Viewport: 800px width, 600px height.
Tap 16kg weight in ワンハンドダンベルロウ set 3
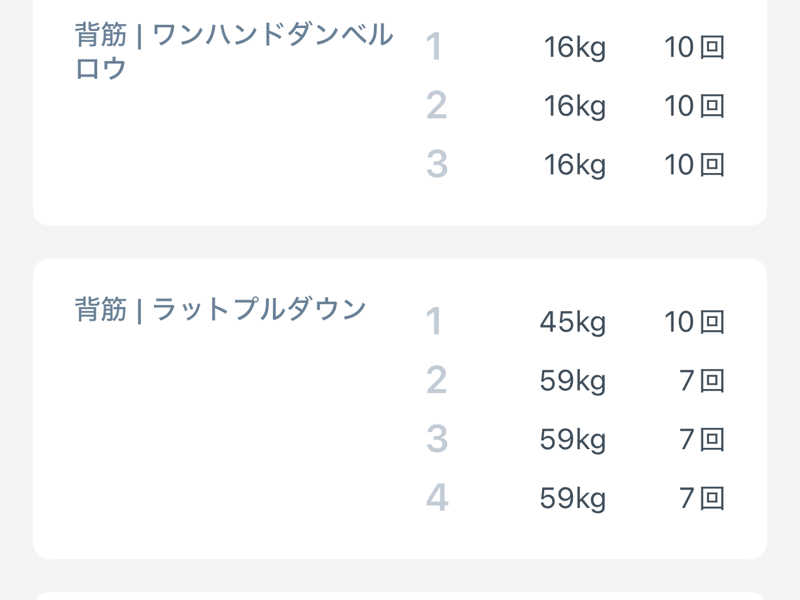(x=574, y=164)
